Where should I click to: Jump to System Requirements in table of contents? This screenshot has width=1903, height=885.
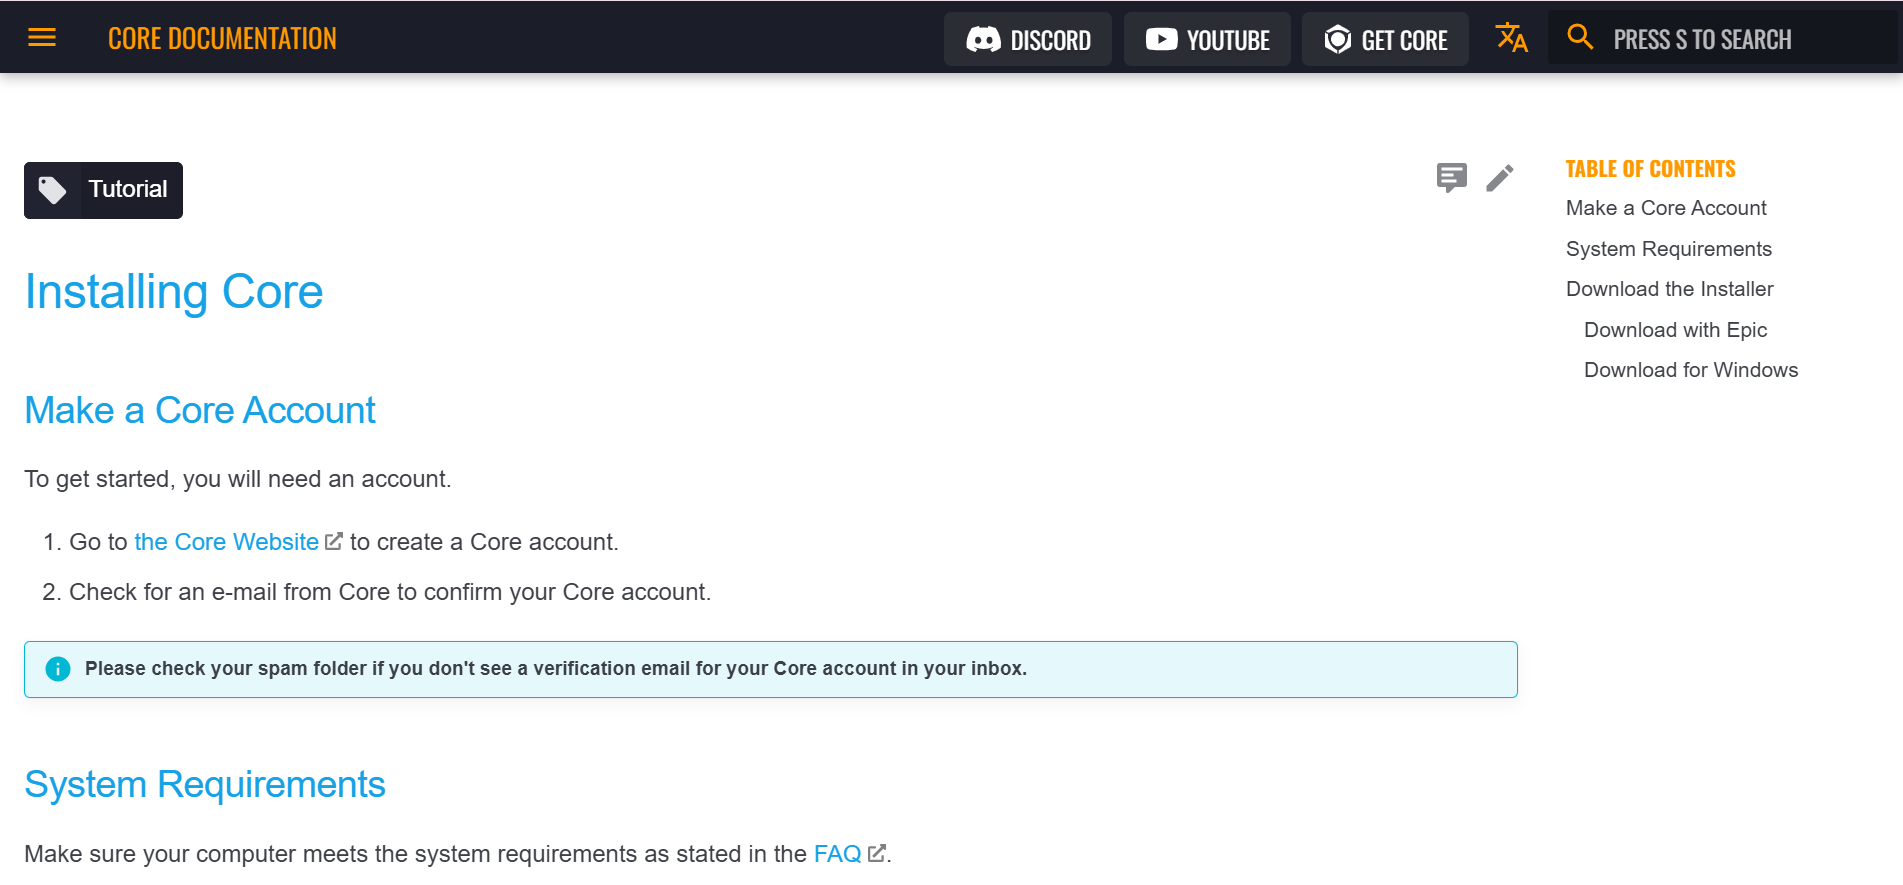click(1669, 249)
